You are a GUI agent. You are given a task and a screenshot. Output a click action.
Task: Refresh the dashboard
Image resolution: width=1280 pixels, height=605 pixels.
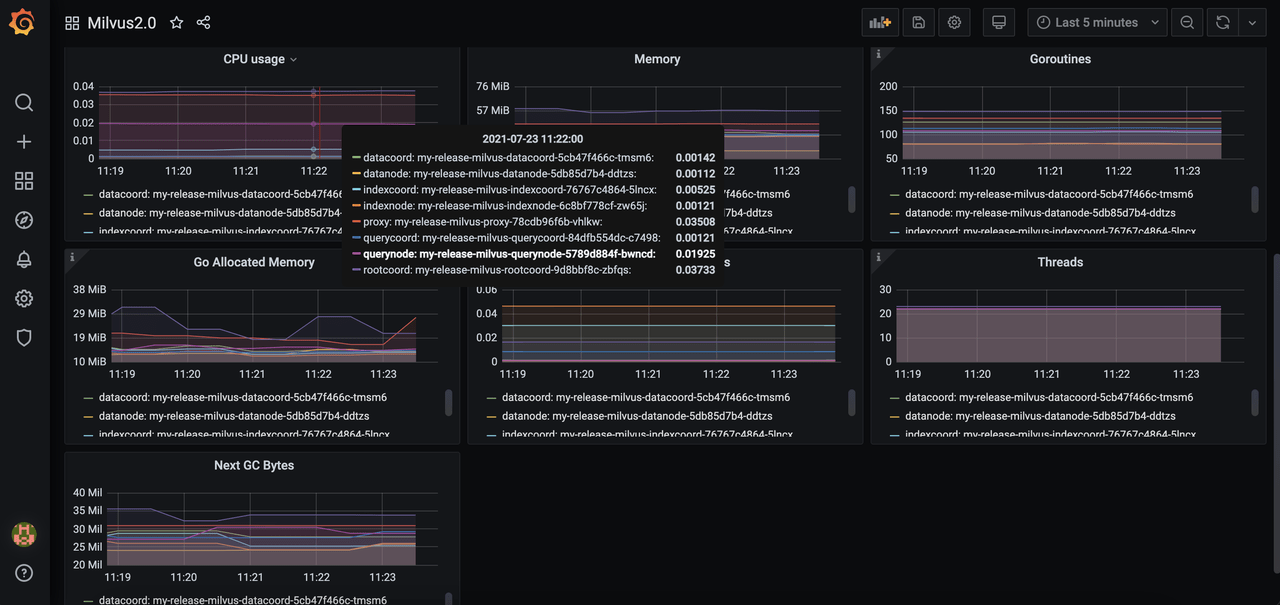coord(1222,22)
